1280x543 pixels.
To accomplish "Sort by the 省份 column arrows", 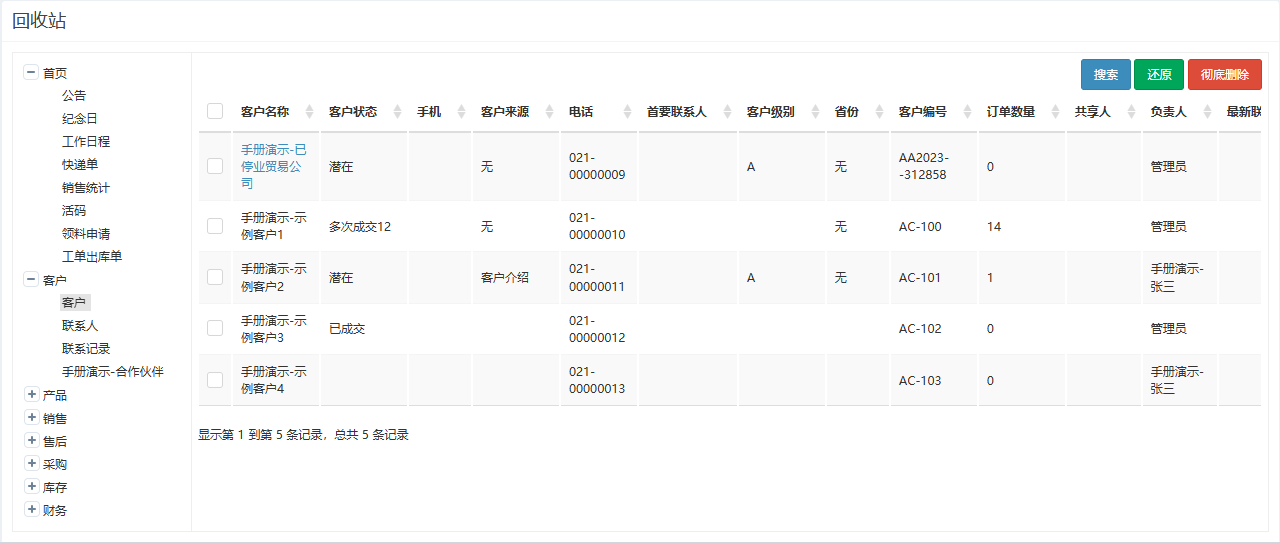I will tap(879, 112).
